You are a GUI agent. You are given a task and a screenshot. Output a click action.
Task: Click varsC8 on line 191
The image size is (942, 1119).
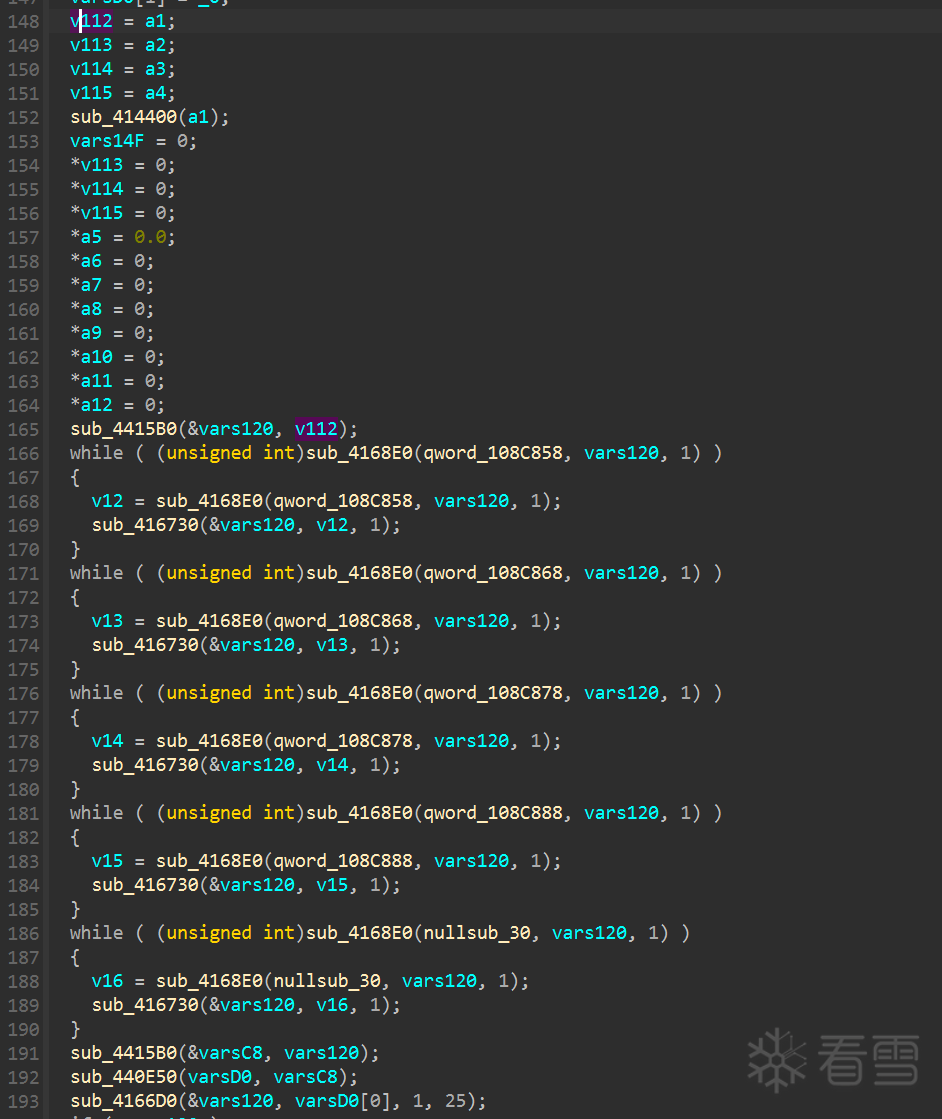pos(231,1053)
